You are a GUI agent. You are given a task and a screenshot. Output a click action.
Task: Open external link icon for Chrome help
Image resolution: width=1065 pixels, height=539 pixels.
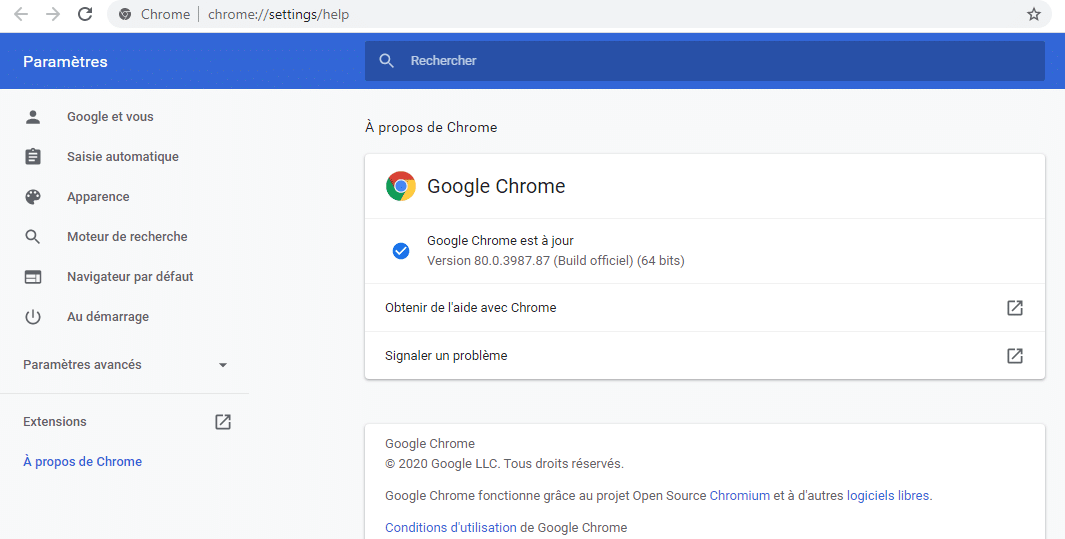coord(1015,308)
